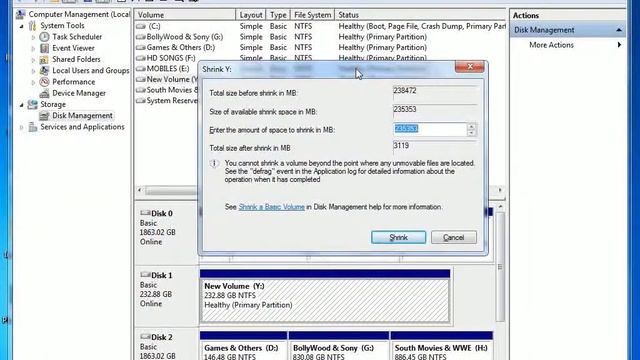The image size is (640, 360).
Task: Select the MOBILES (E:) volume
Action: pyautogui.click(x=168, y=69)
